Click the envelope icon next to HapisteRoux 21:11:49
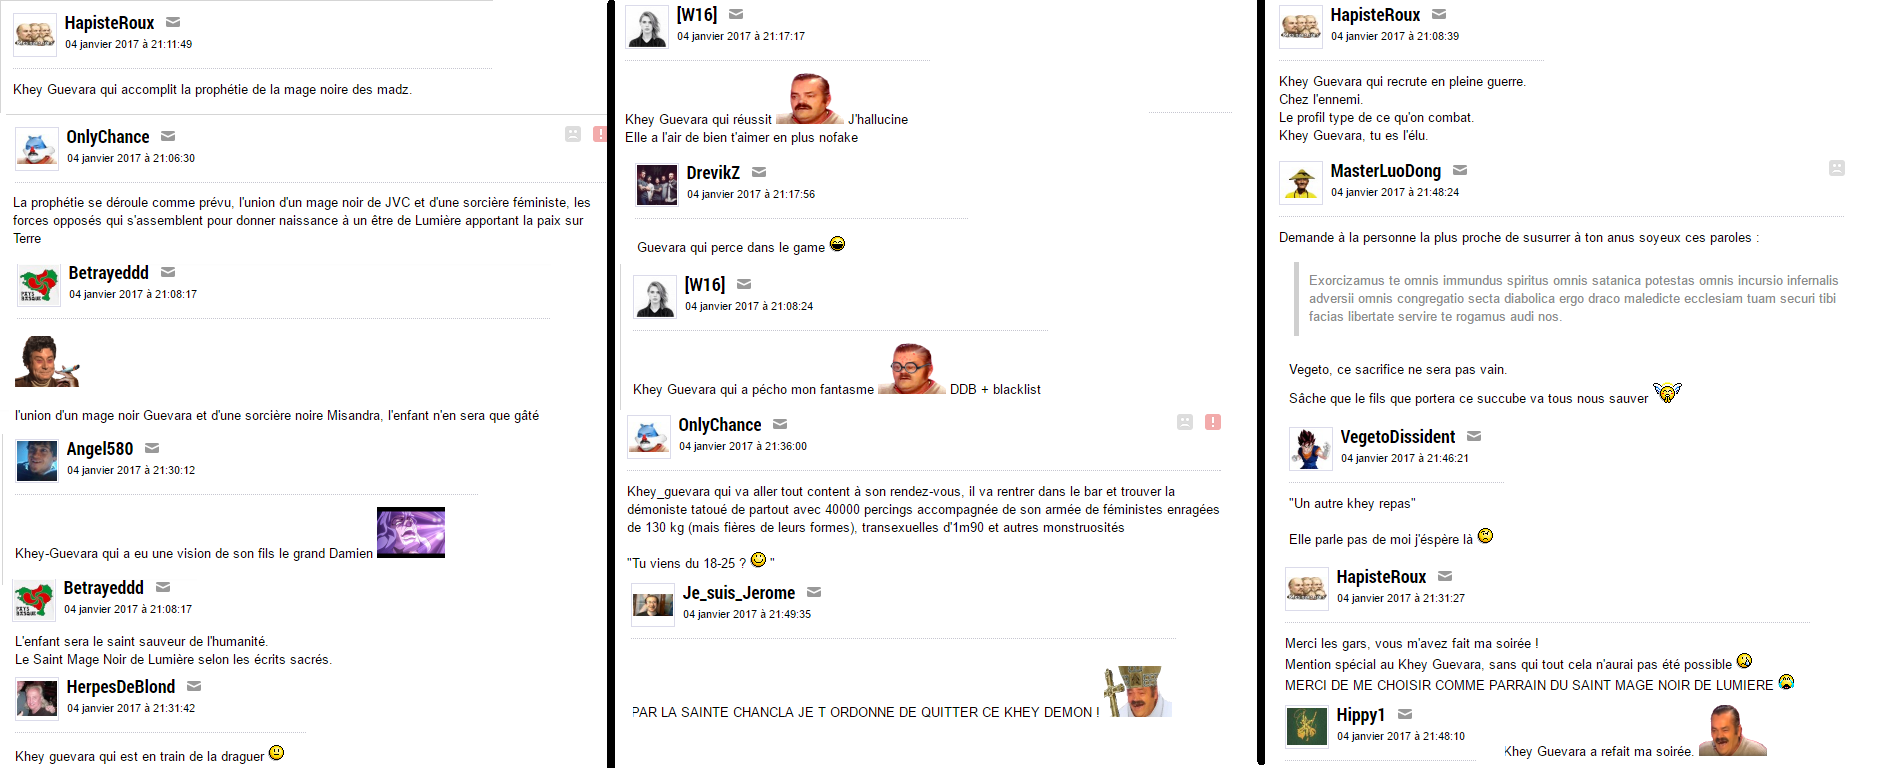 173,22
